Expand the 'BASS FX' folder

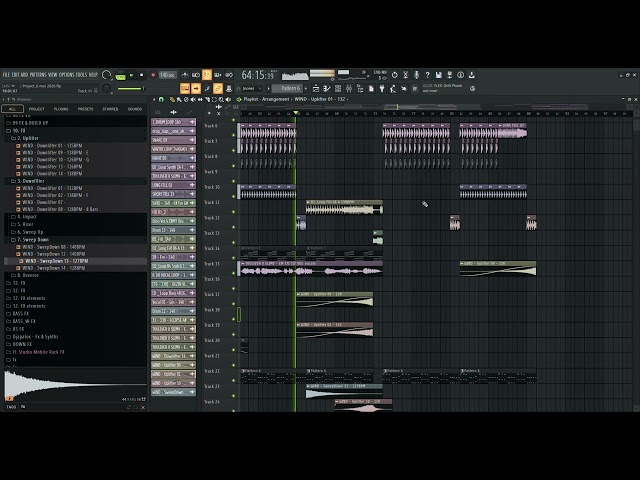point(76,313)
